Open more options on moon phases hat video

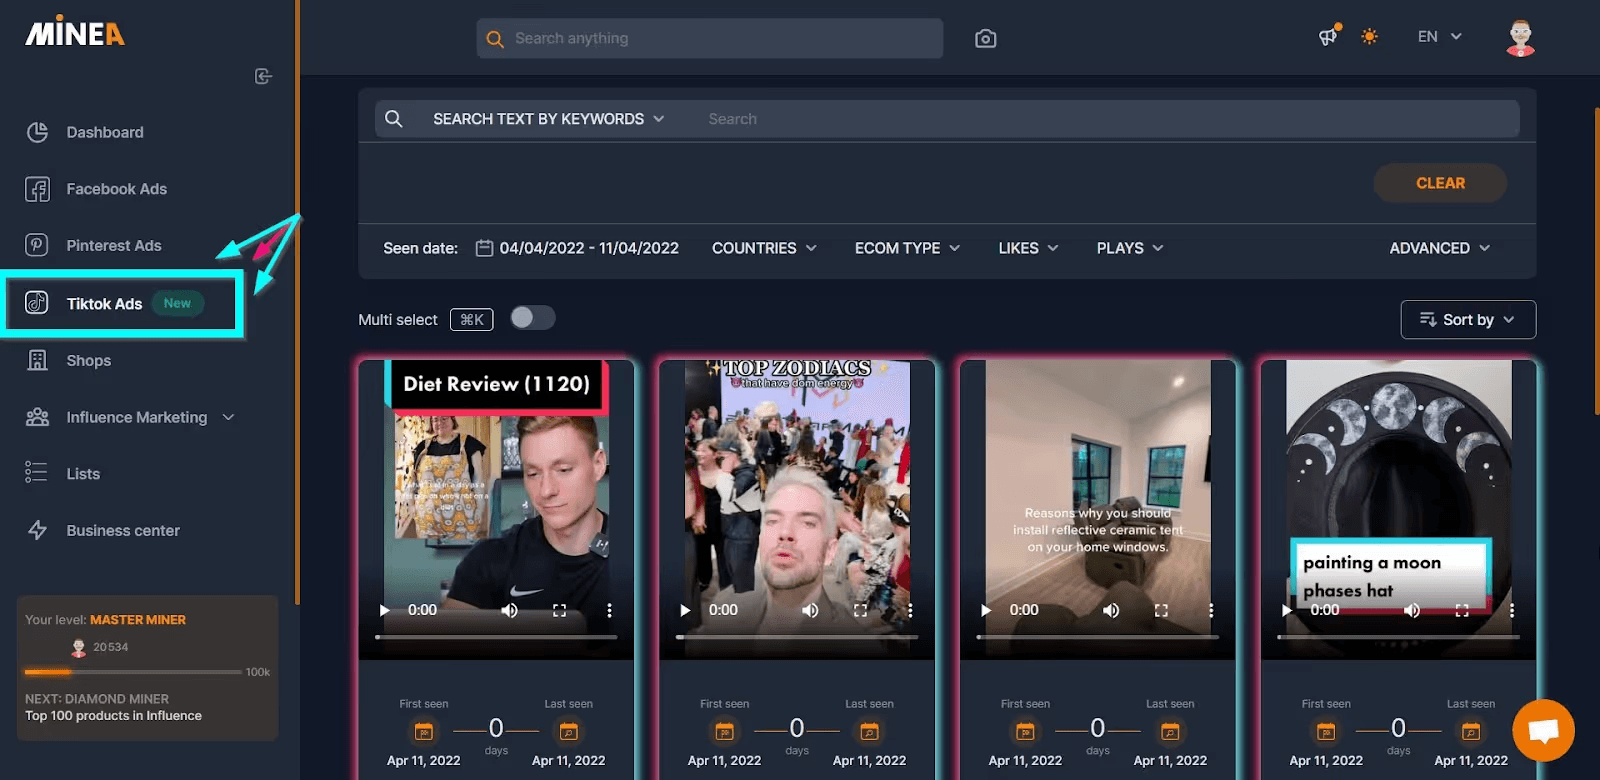pyautogui.click(x=1512, y=610)
